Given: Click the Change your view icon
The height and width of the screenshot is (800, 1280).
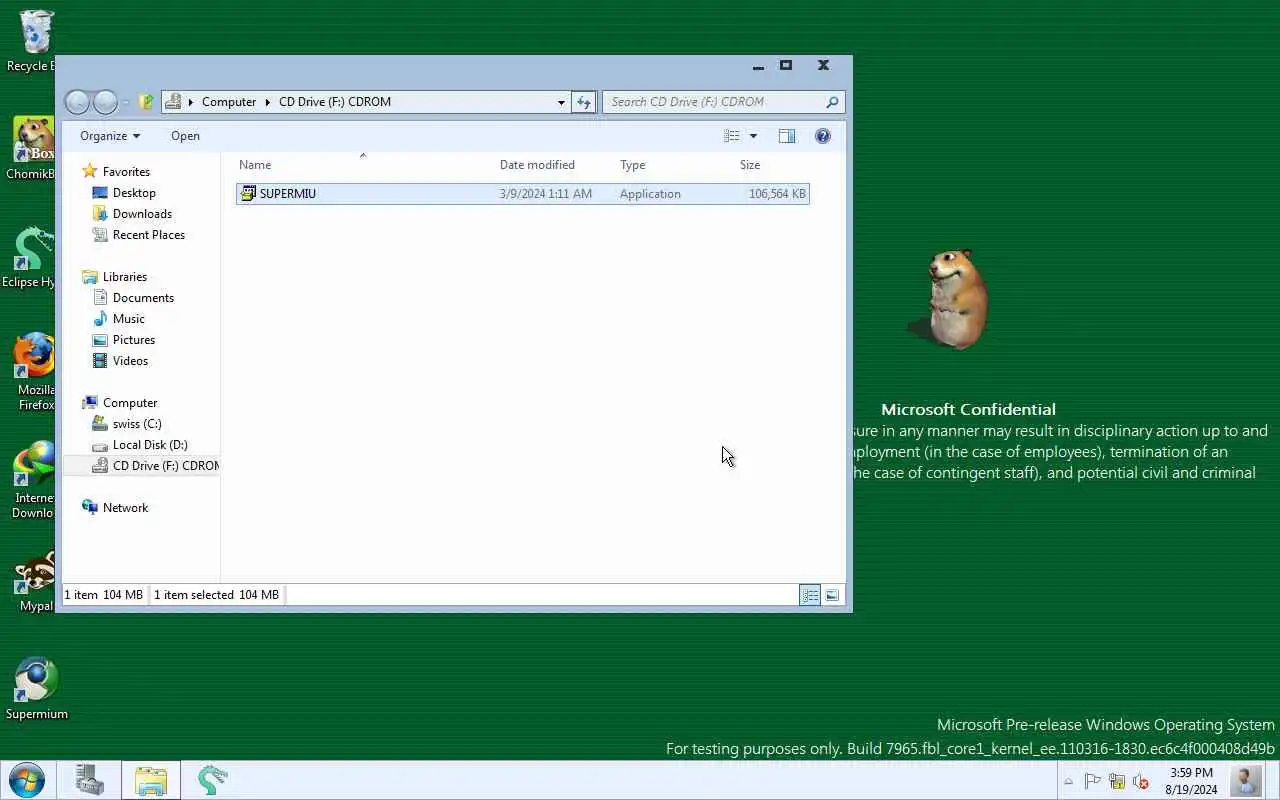Looking at the screenshot, I should click(732, 136).
